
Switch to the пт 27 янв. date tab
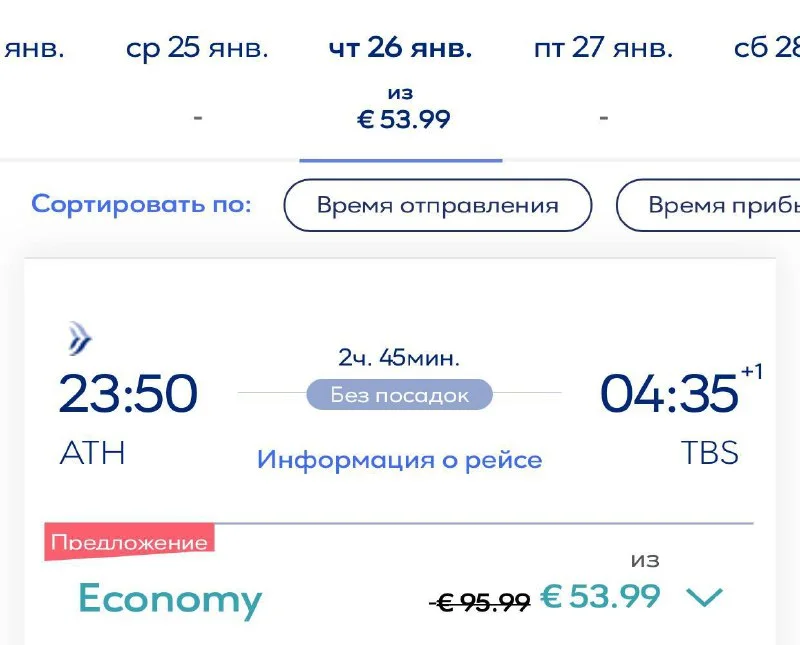tap(603, 48)
